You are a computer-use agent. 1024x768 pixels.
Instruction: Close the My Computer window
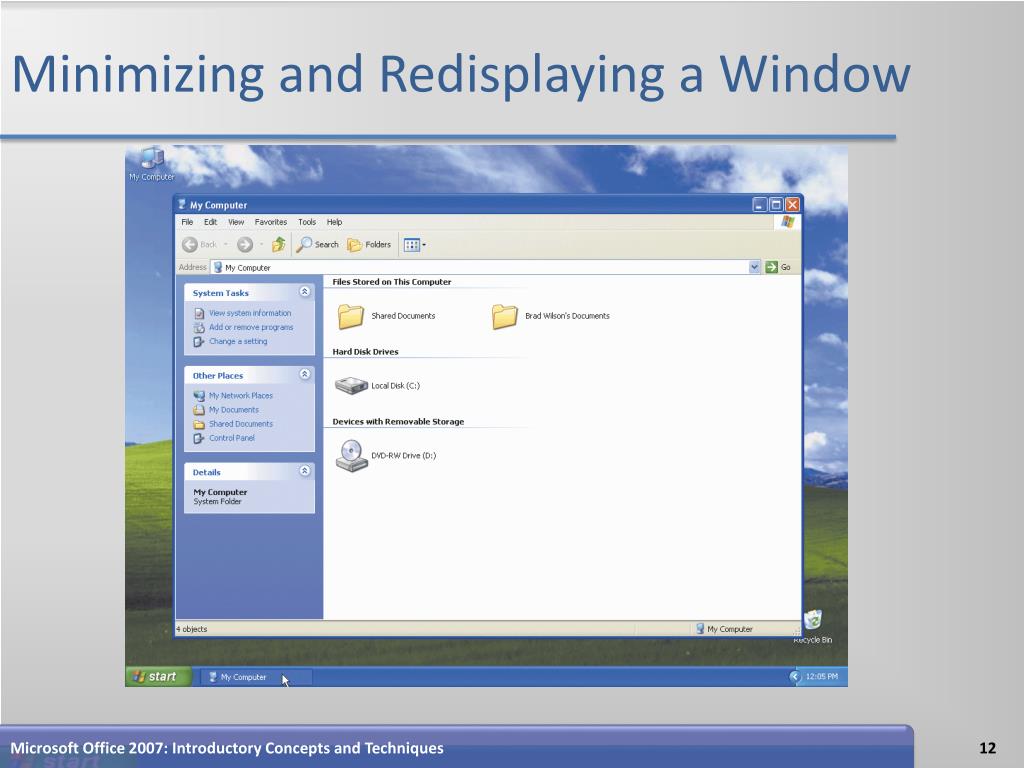tap(792, 204)
